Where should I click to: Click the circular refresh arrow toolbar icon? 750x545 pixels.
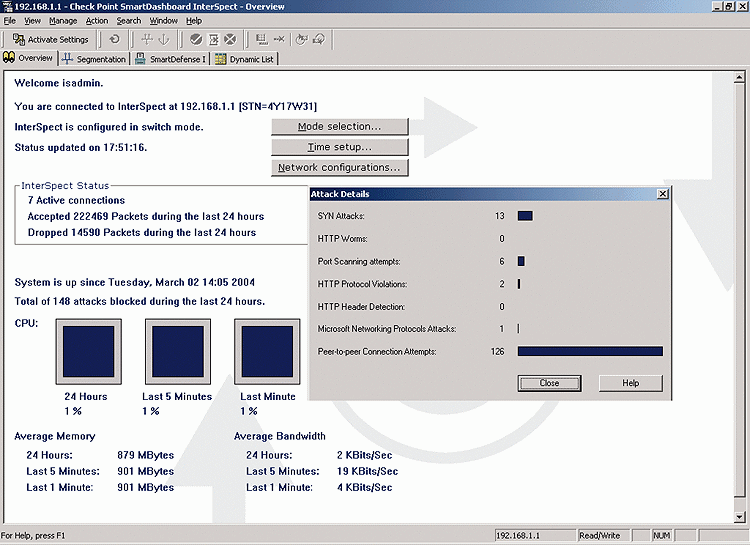(x=115, y=40)
